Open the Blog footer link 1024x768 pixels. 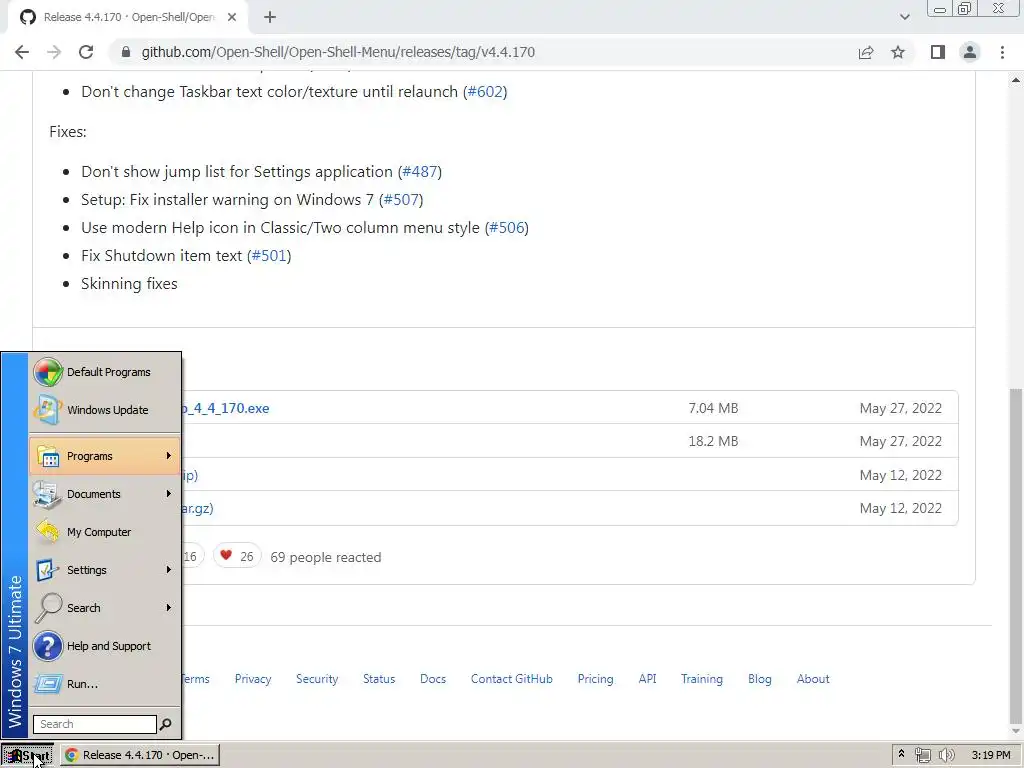click(760, 679)
